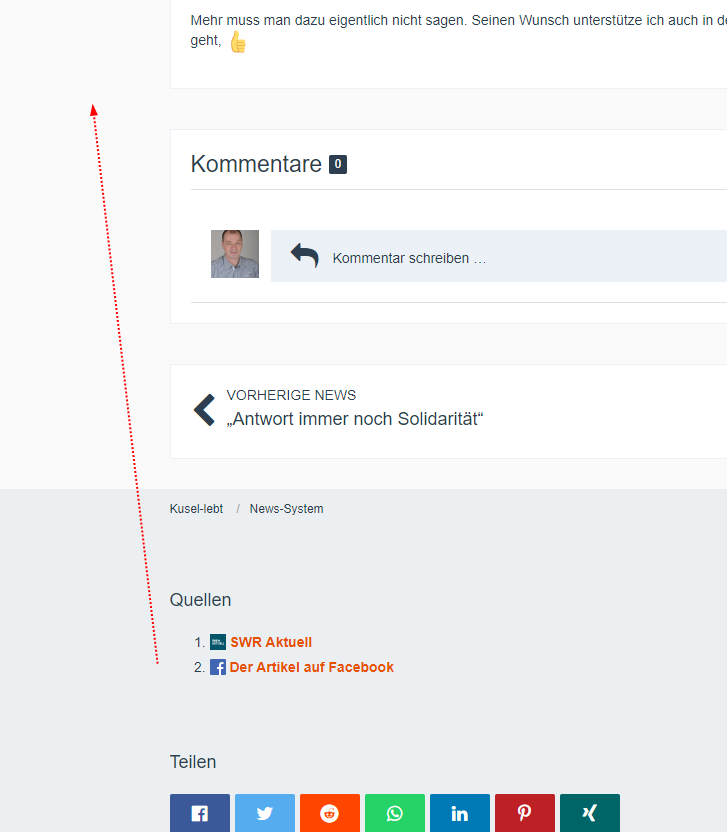Viewport: 727px width, 832px height.
Task: Click the Kommentare count badge
Action: click(338, 164)
